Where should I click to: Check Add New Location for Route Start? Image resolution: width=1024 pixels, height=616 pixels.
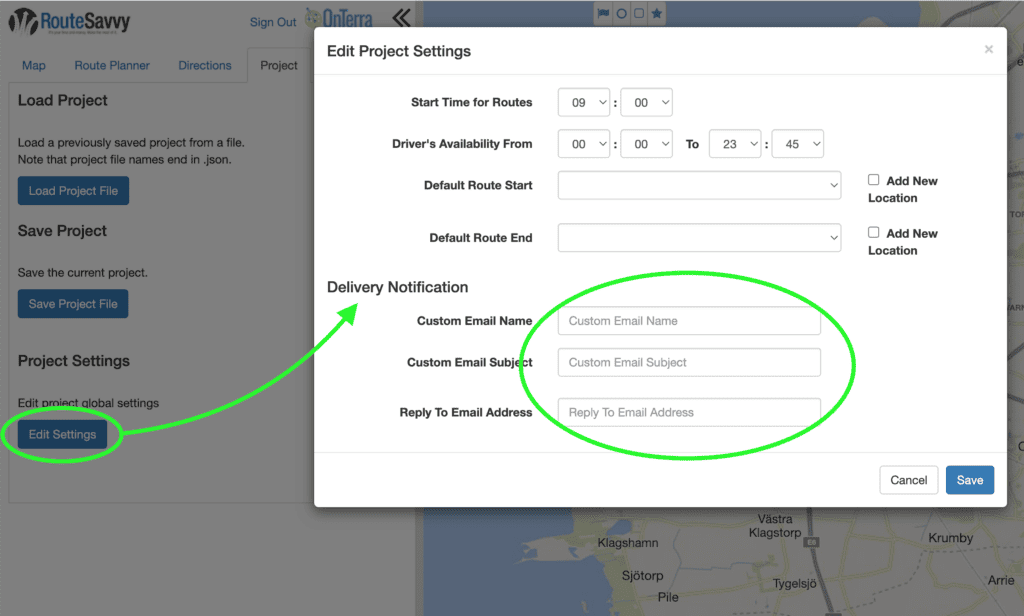(x=873, y=180)
